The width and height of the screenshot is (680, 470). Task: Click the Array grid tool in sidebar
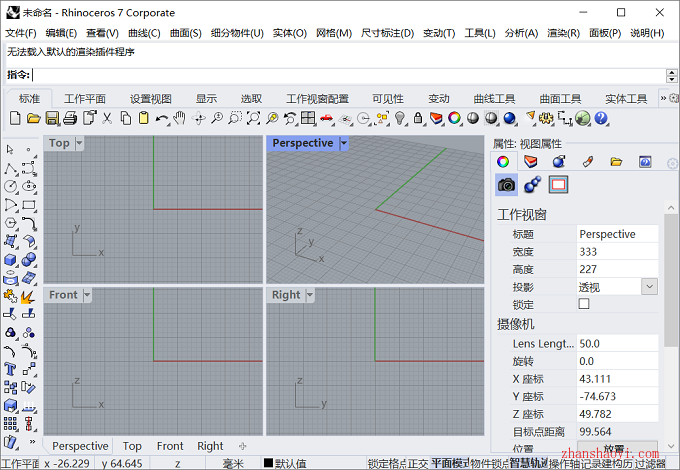click(x=10, y=424)
